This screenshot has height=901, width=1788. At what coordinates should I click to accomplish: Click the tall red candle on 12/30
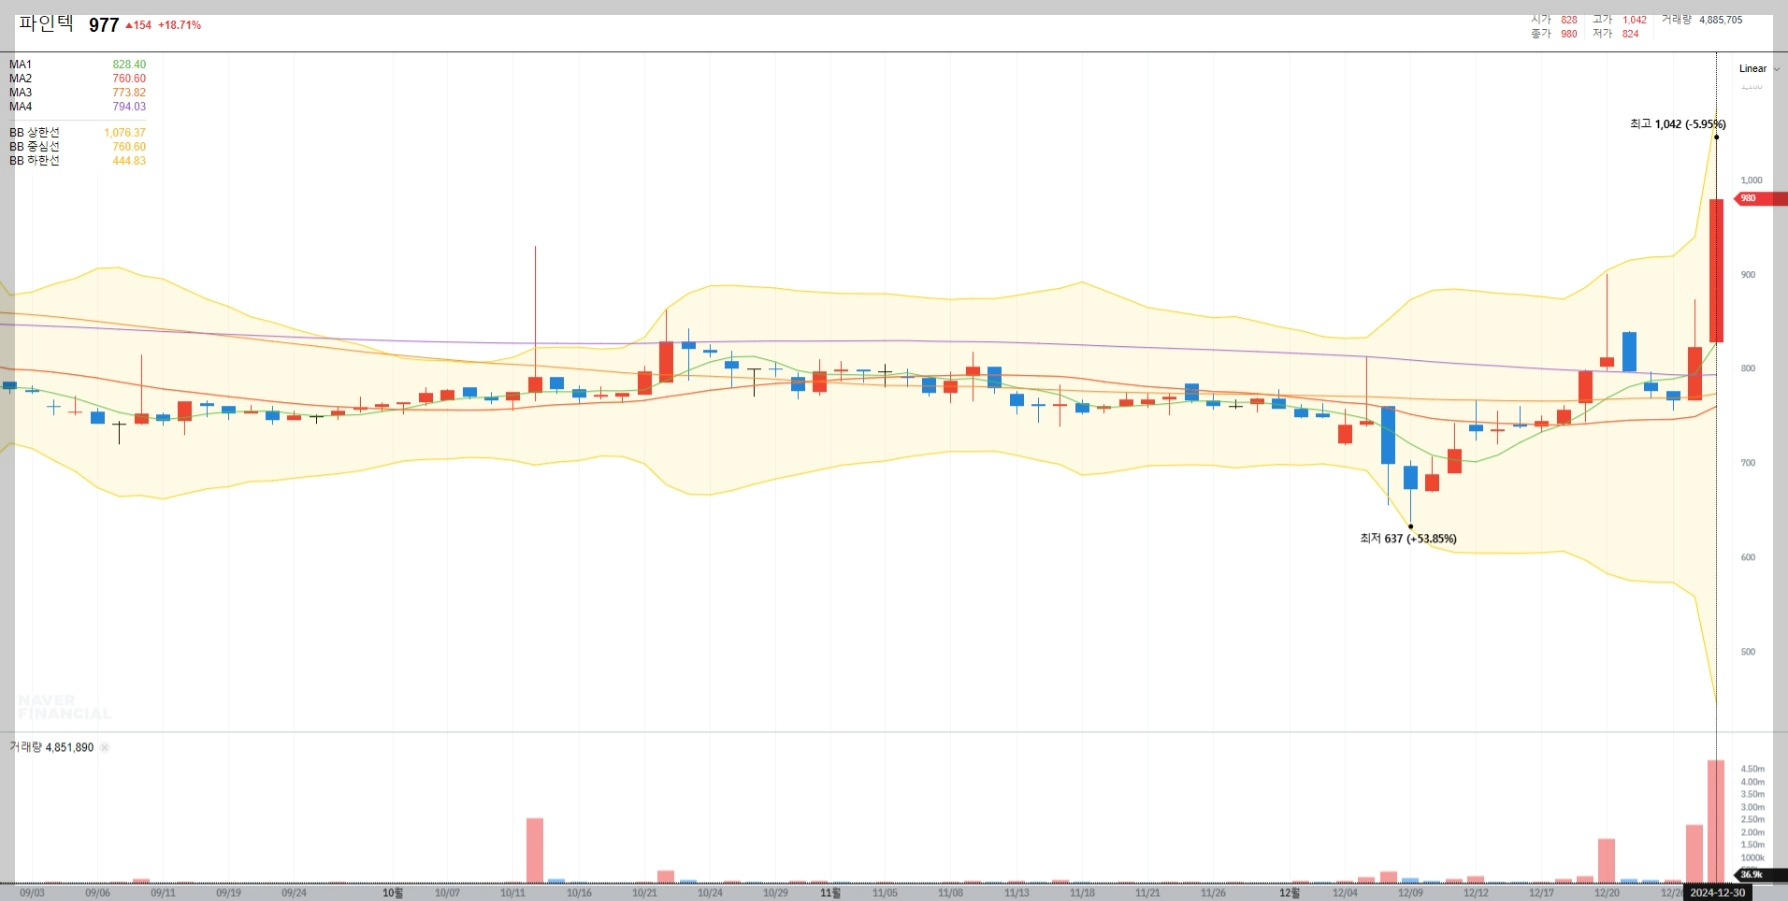click(x=1716, y=271)
